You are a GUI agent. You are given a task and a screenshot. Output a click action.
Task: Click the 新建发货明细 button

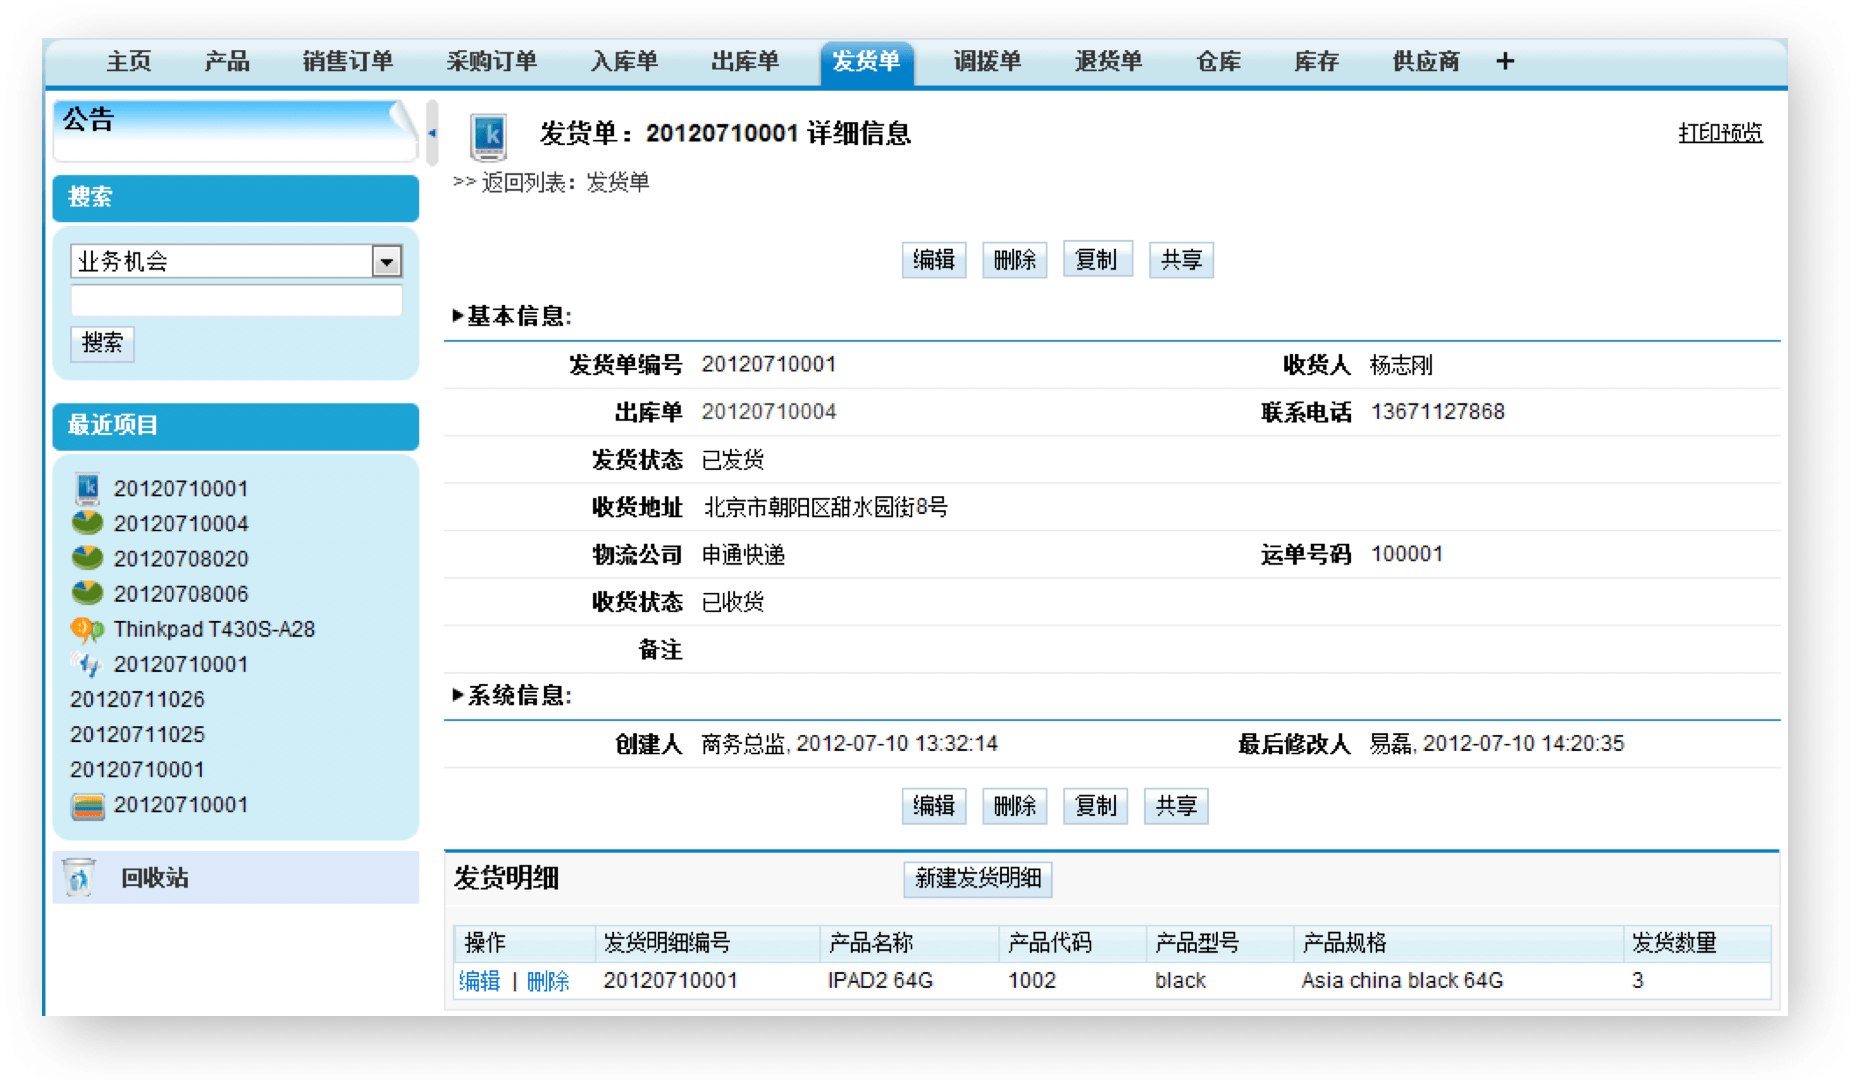pyautogui.click(x=978, y=878)
